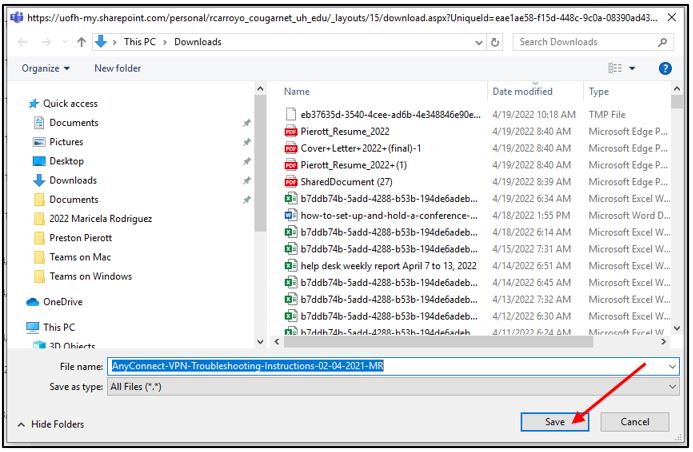This screenshot has height=452, width=693.
Task: Click the Search Downloads field
Action: [x=583, y=42]
